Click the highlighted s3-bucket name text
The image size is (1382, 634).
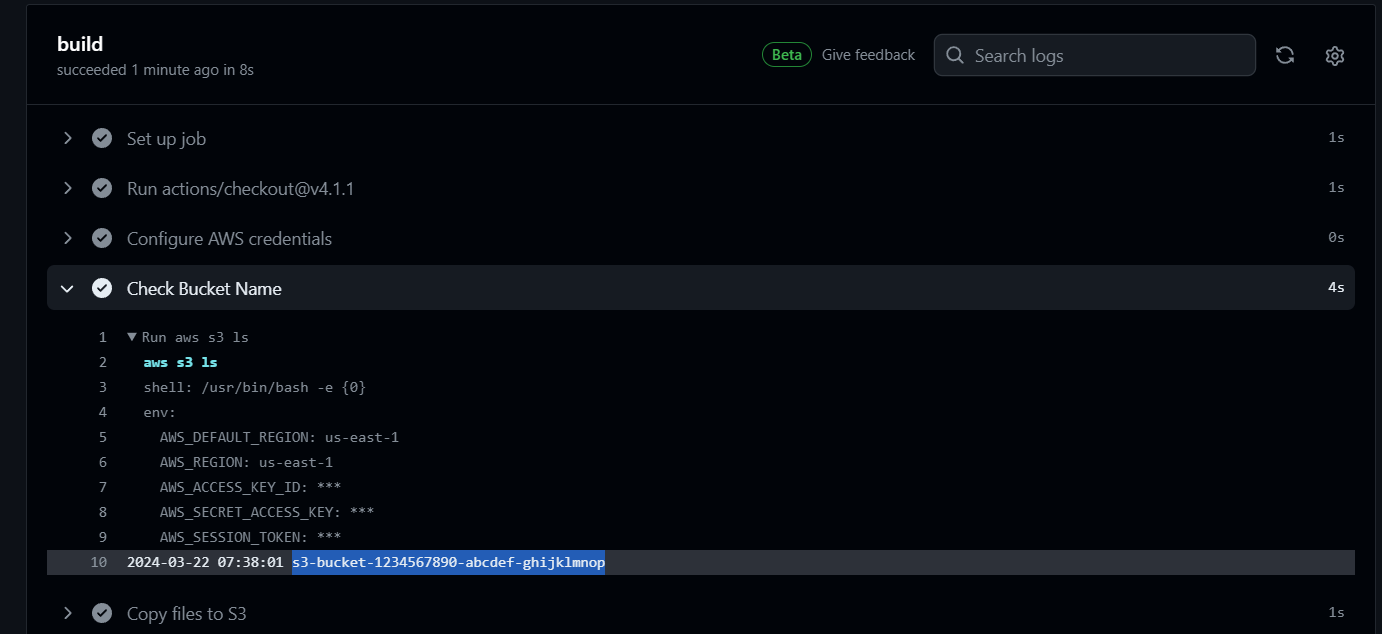point(448,562)
